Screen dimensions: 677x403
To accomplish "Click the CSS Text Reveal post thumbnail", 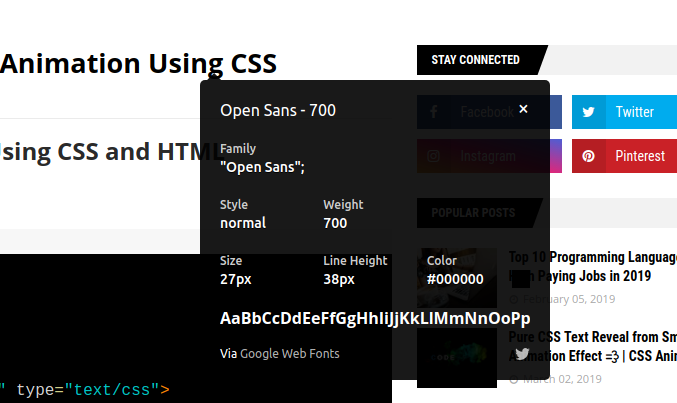I will [x=457, y=357].
